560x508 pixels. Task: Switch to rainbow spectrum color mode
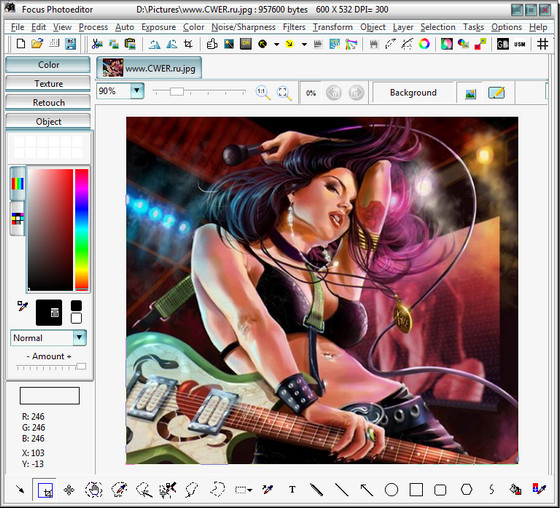tap(18, 184)
